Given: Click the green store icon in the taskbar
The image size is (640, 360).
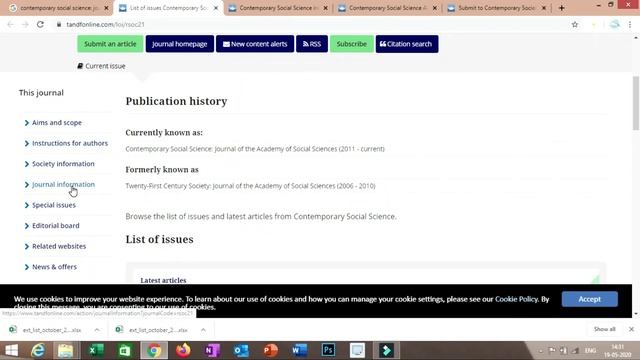Looking at the screenshot, I should point(125,350).
